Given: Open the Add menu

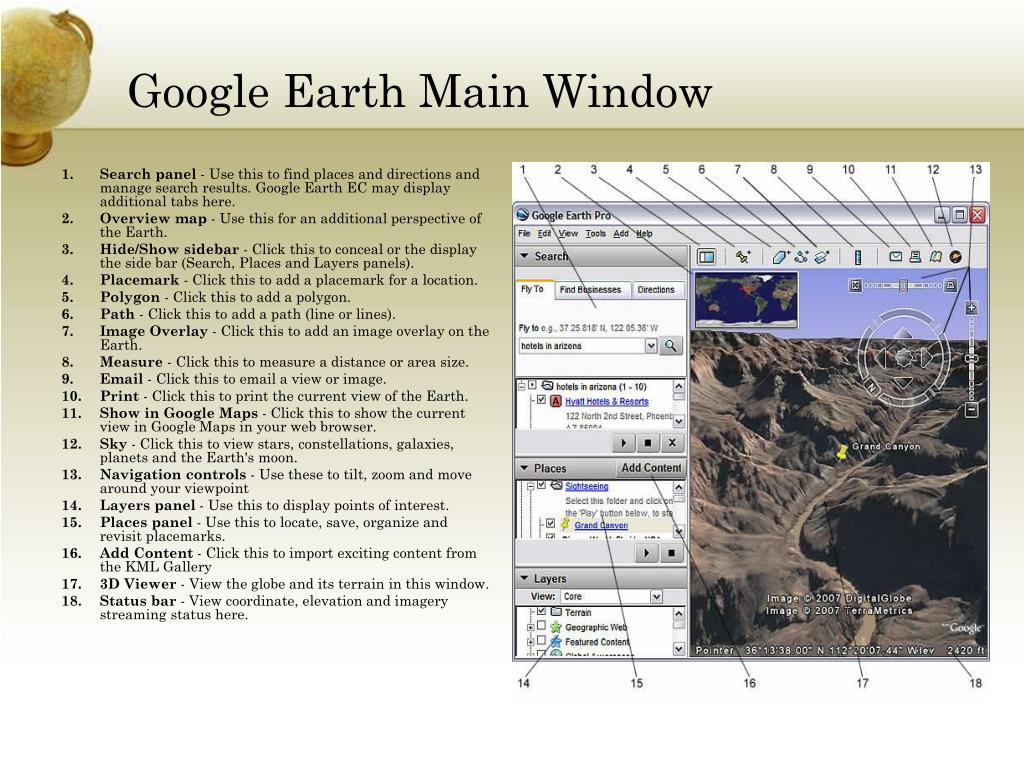Looking at the screenshot, I should click(x=620, y=233).
